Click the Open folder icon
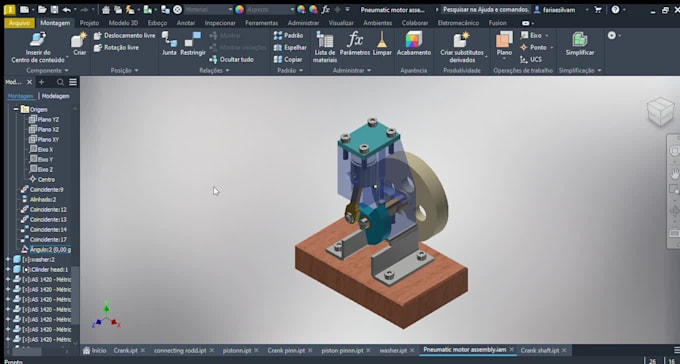680x364 pixels. (x=42, y=10)
